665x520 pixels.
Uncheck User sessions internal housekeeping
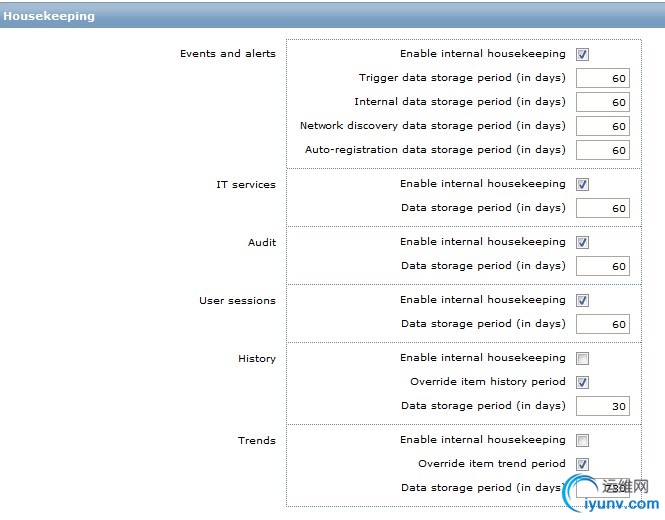tap(583, 301)
